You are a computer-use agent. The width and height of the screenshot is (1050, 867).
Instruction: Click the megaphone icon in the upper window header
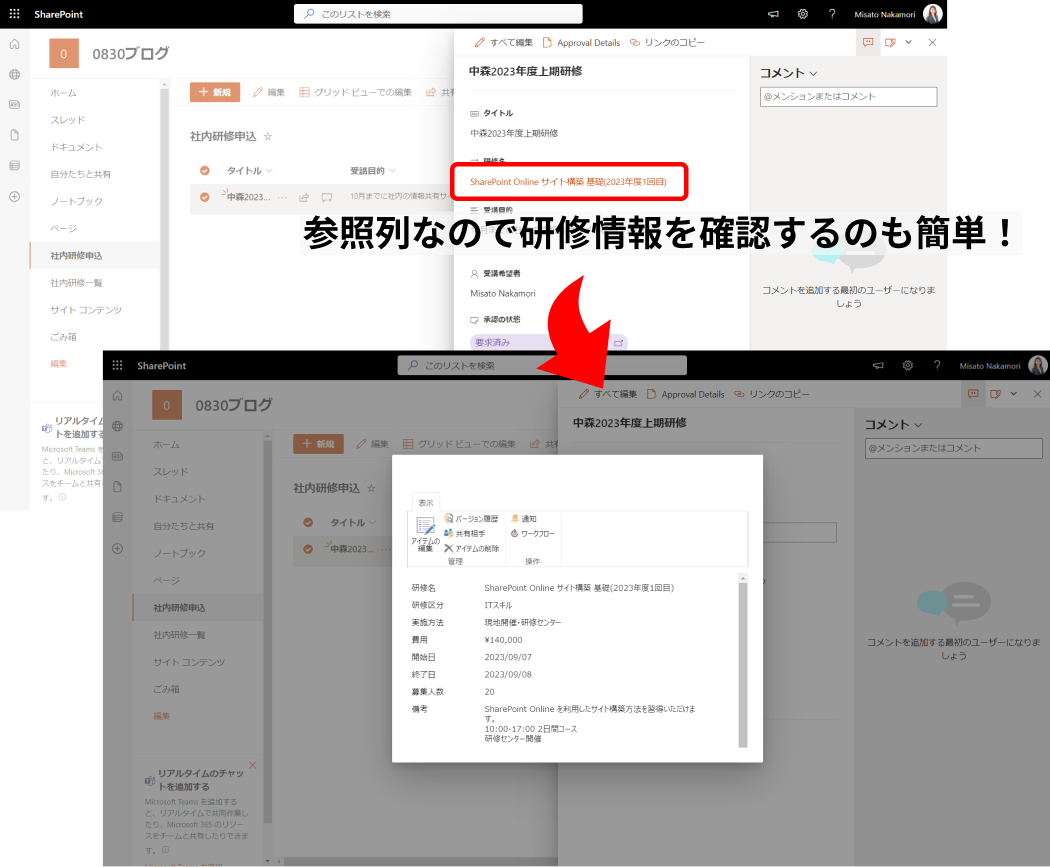pyautogui.click(x=773, y=14)
